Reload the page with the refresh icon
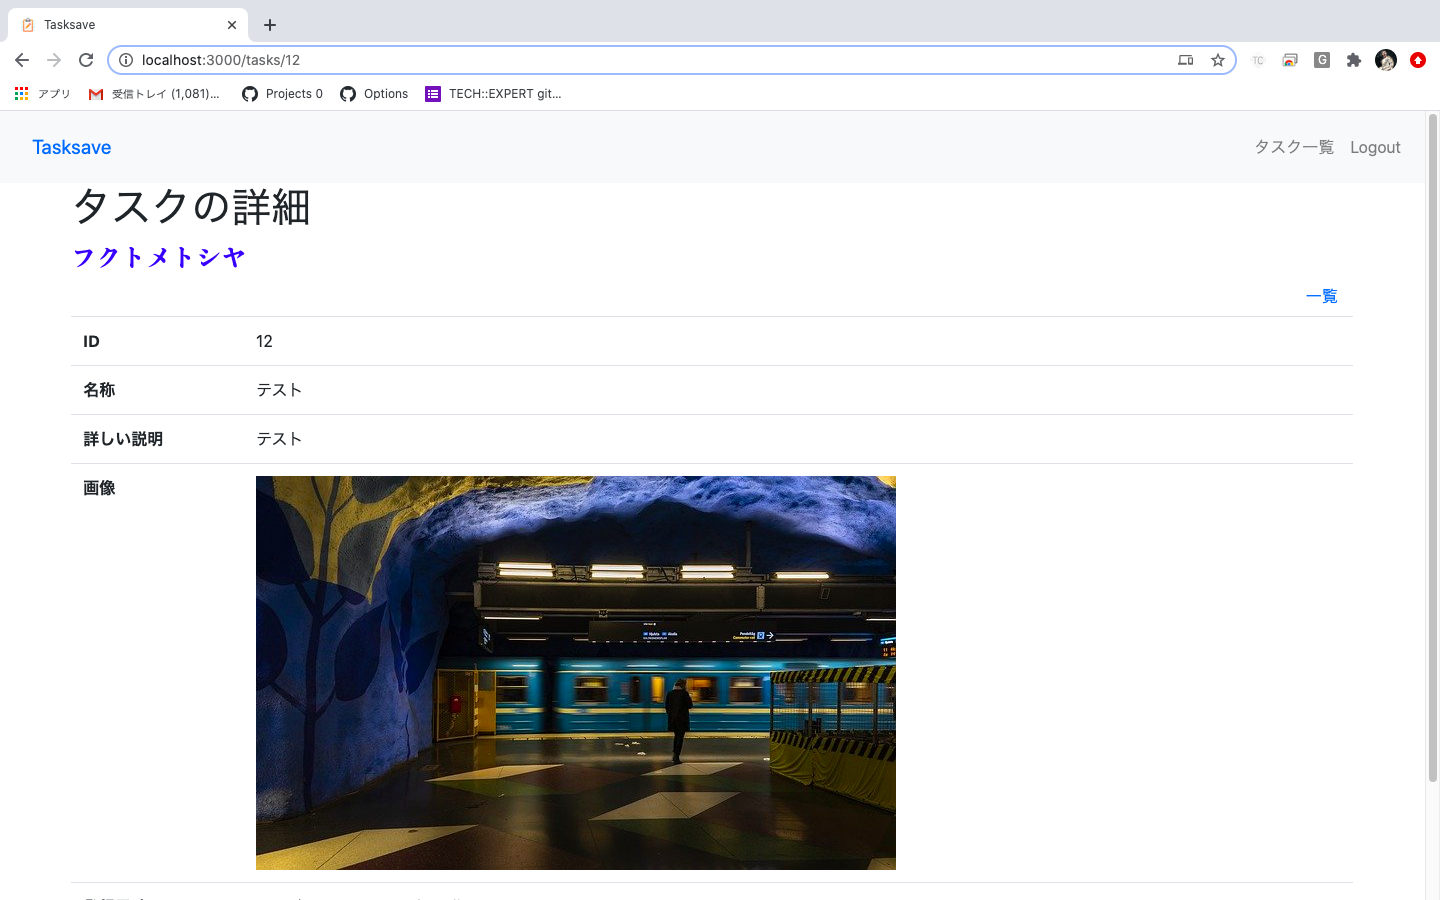This screenshot has height=900, width=1440. (x=86, y=60)
